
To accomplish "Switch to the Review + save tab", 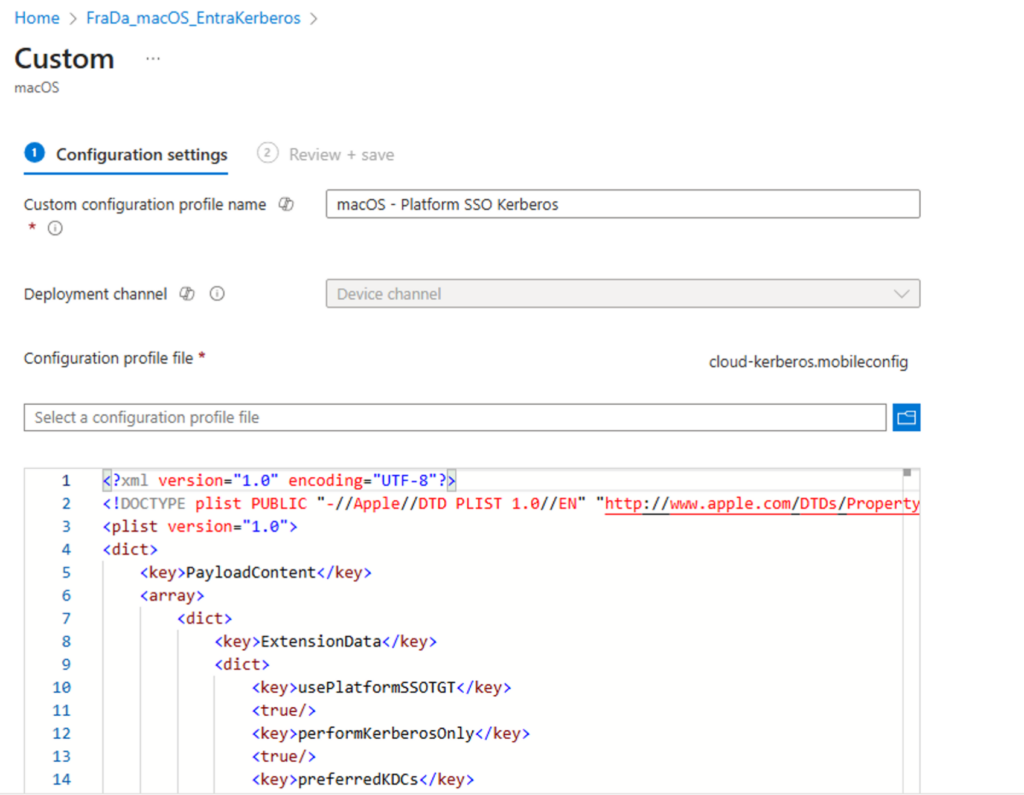I will (x=341, y=155).
